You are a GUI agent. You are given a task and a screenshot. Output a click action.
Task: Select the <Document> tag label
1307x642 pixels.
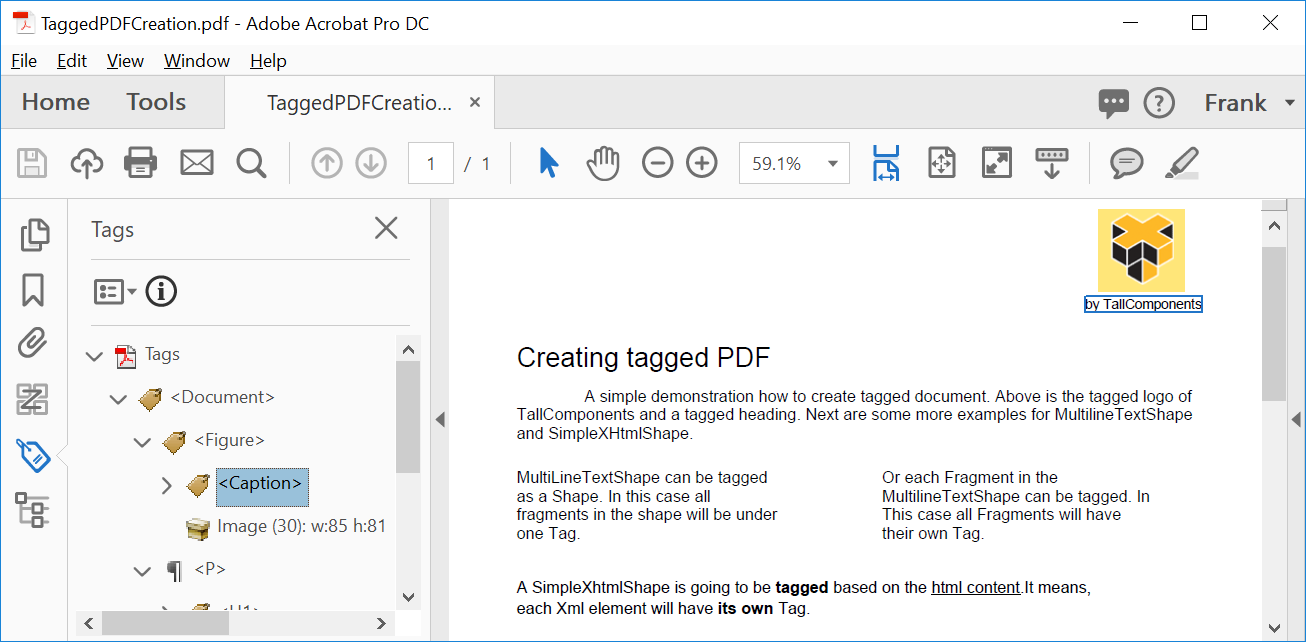click(222, 397)
